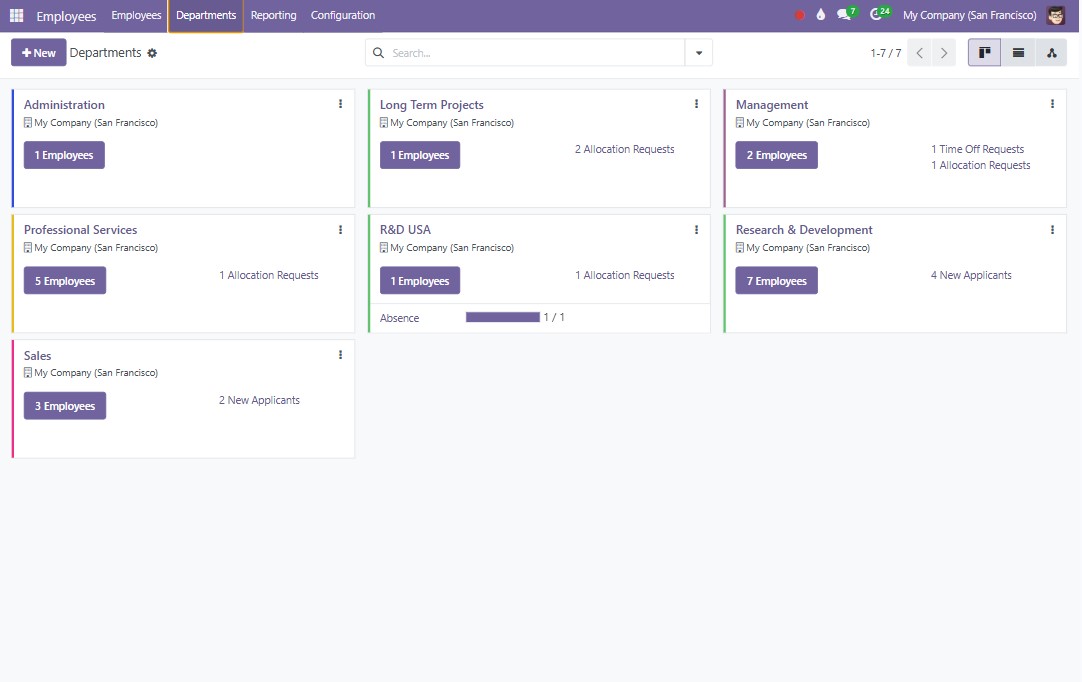Open the Hierarchy view

point(1052,52)
